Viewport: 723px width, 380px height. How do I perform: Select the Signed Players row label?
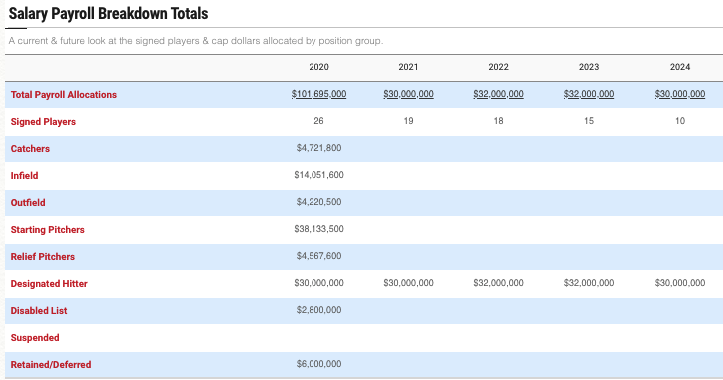43,122
